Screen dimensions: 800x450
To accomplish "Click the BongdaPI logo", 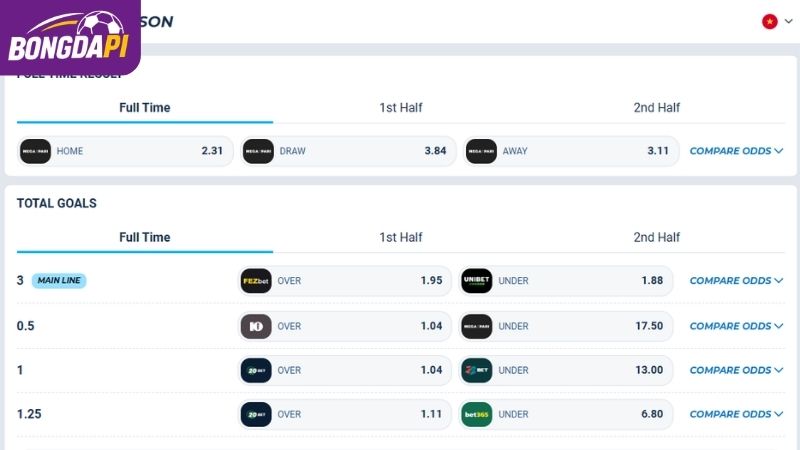I will pyautogui.click(x=70, y=37).
